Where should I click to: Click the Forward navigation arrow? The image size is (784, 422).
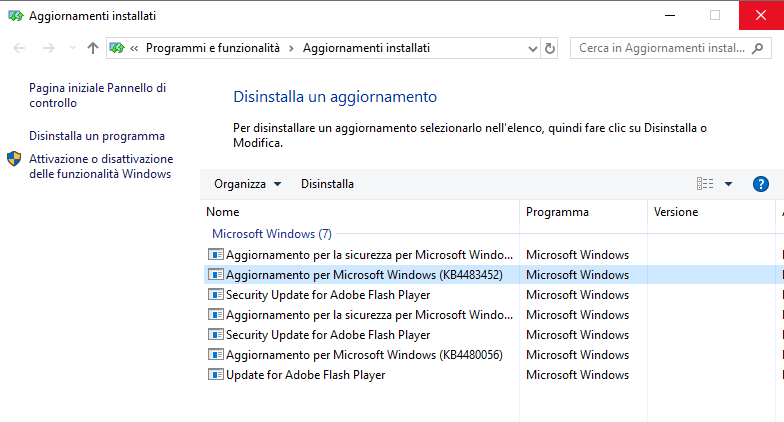pos(48,48)
